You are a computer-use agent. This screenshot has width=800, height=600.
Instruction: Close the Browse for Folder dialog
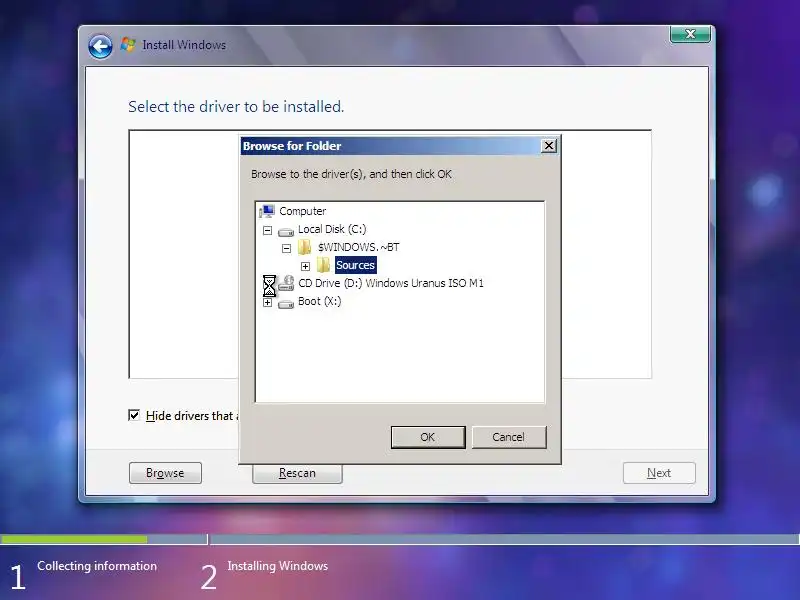pos(548,146)
